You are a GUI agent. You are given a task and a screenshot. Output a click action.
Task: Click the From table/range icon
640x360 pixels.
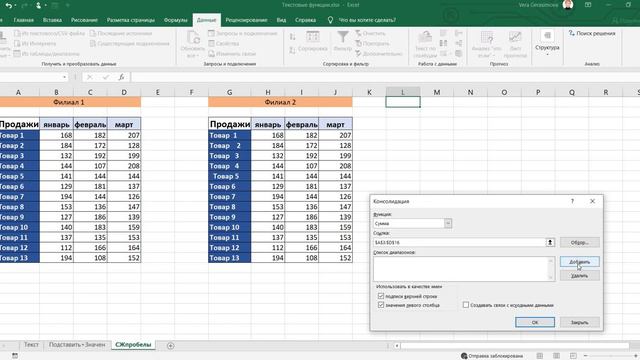[17, 53]
